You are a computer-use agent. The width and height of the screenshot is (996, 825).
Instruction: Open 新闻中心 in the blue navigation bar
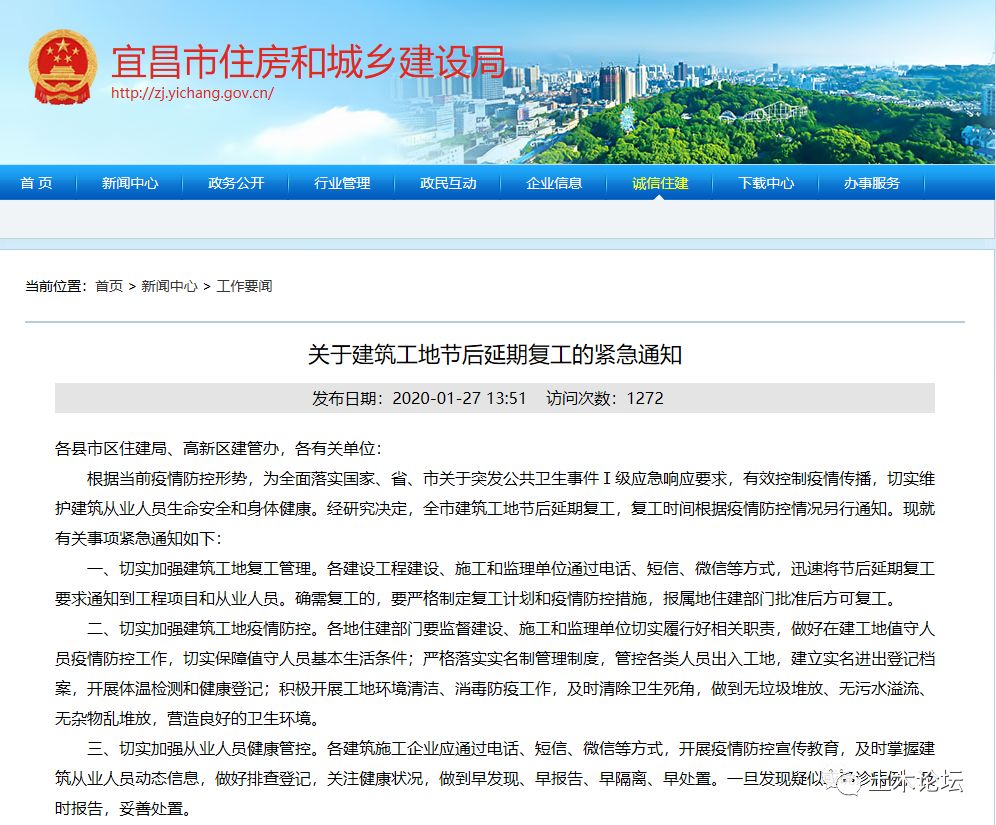click(130, 183)
